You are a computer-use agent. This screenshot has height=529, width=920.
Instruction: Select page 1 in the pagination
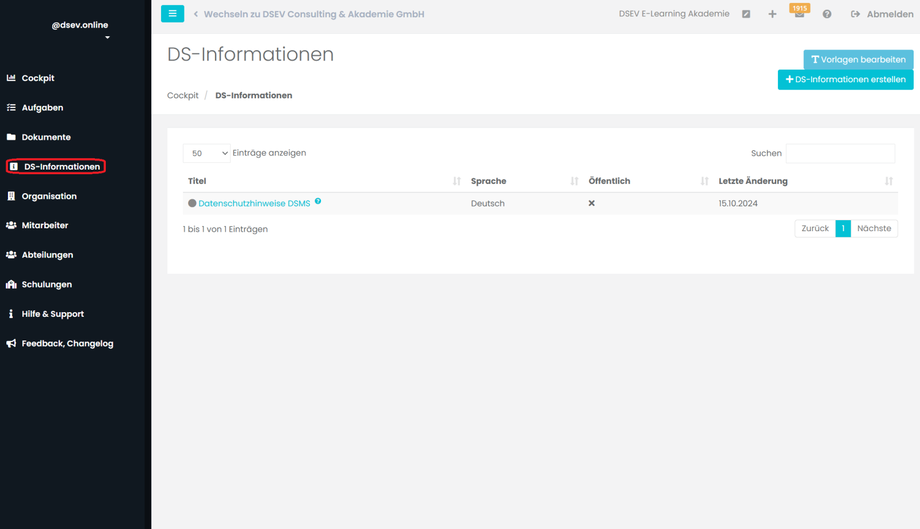coord(843,228)
